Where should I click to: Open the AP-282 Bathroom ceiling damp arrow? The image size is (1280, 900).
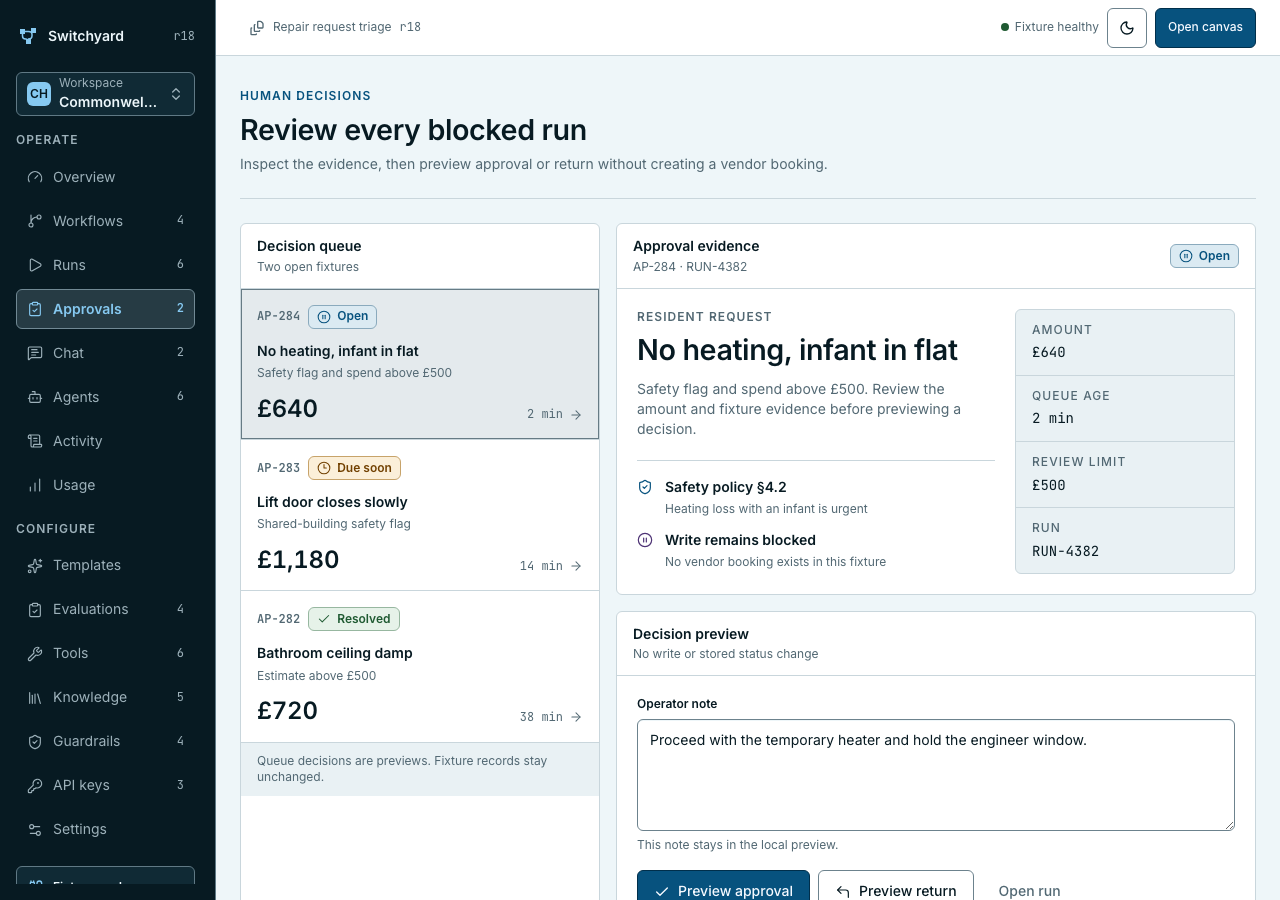coord(576,717)
